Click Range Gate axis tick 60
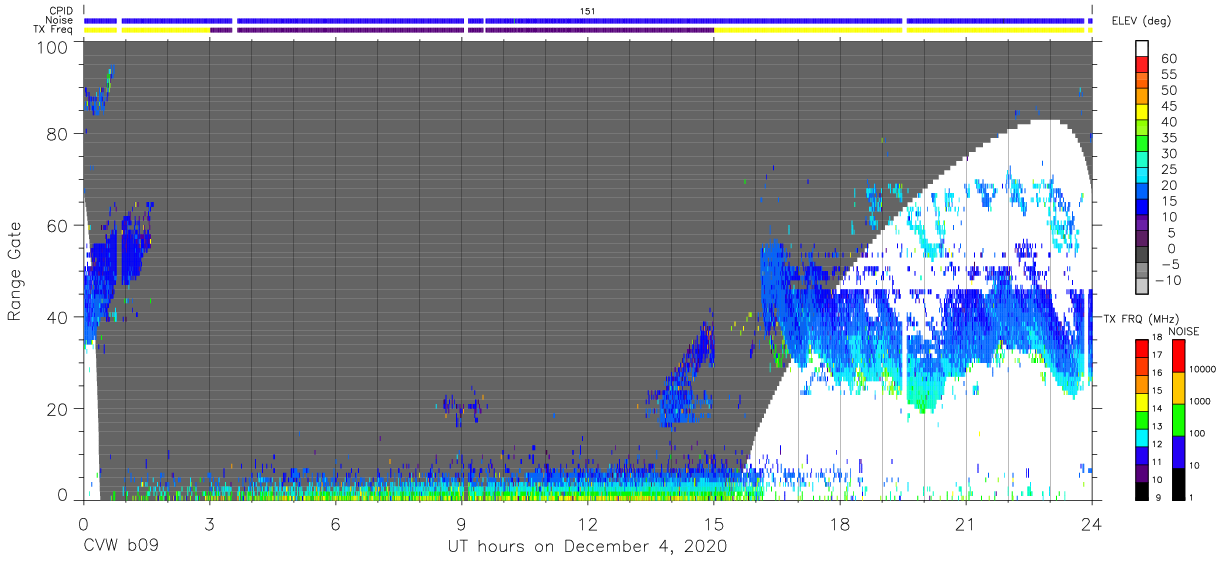Viewport: 1228px width, 567px height. (x=56, y=226)
